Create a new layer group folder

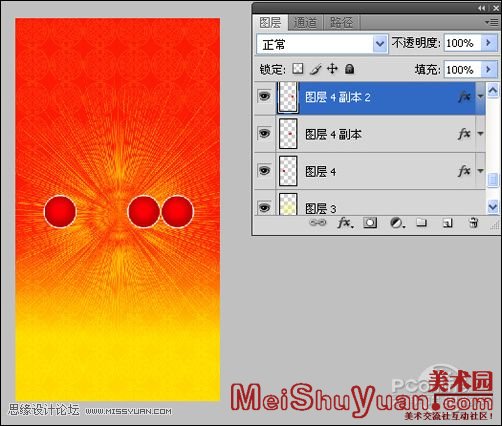click(421, 222)
